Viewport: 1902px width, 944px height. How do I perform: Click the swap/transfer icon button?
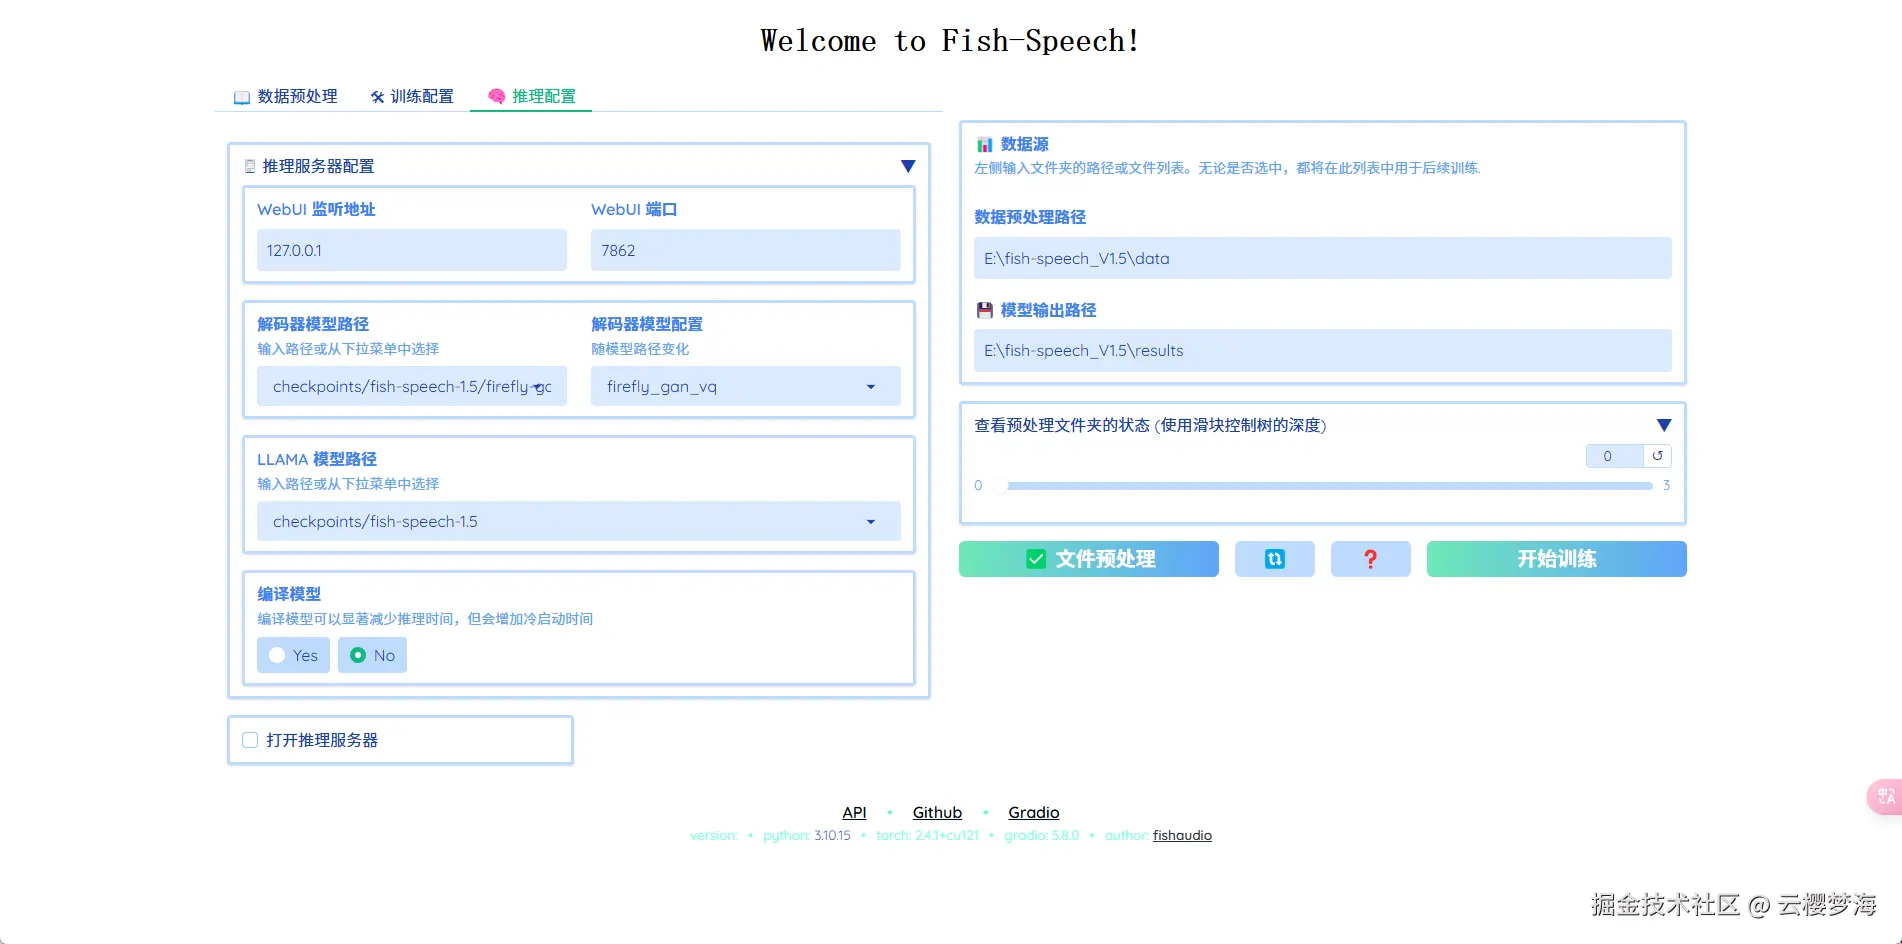1274,559
